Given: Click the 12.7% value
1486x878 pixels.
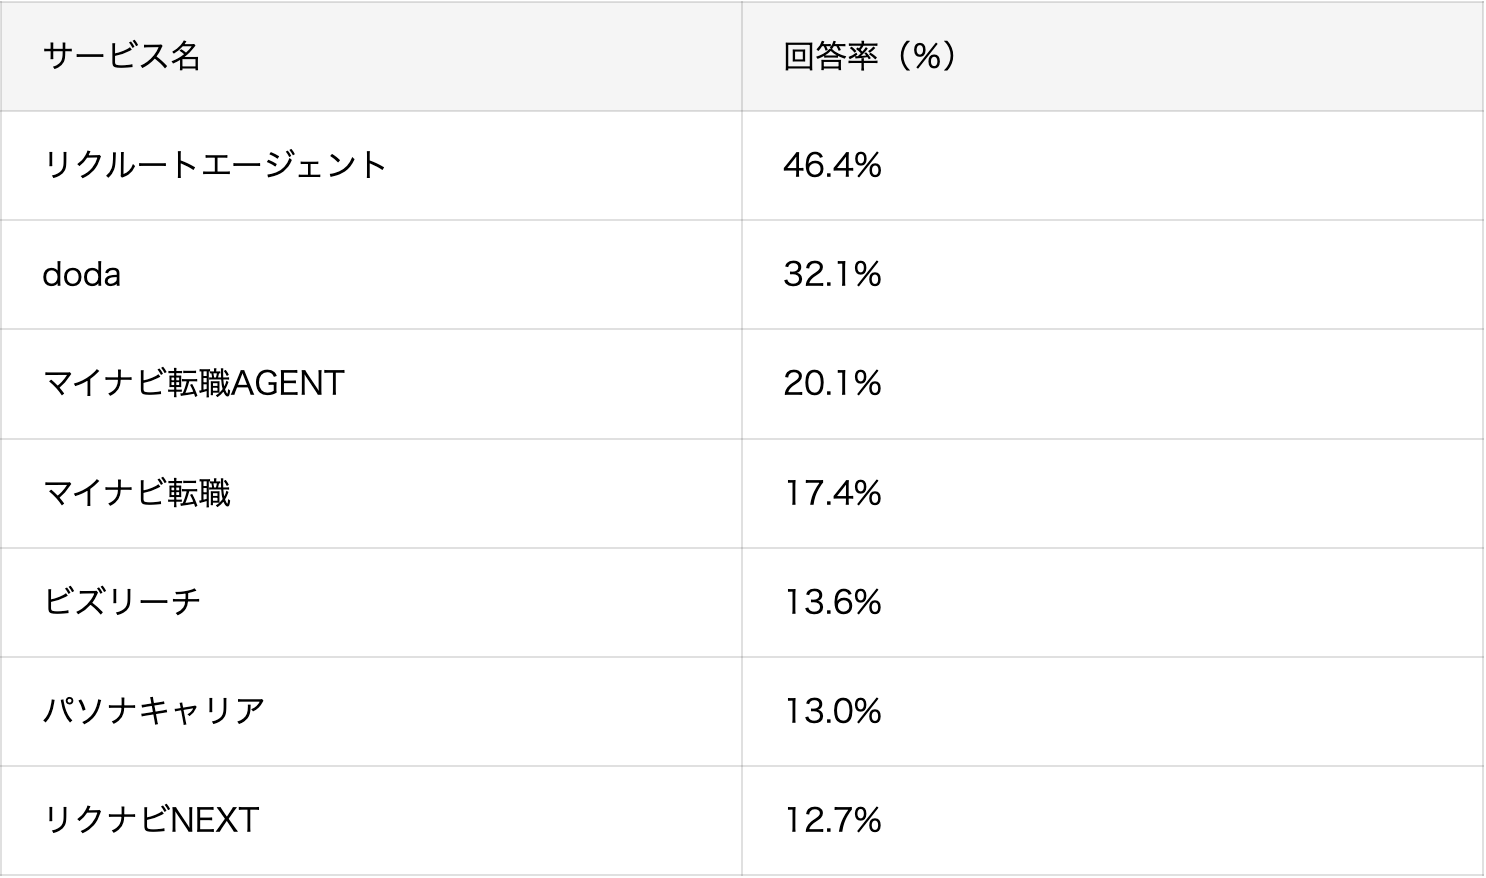Looking at the screenshot, I should click(832, 820).
